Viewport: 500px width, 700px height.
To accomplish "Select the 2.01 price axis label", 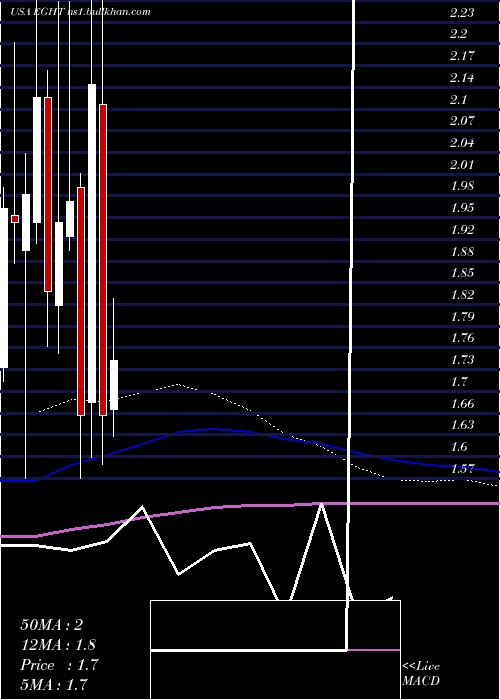I will coord(462,165).
